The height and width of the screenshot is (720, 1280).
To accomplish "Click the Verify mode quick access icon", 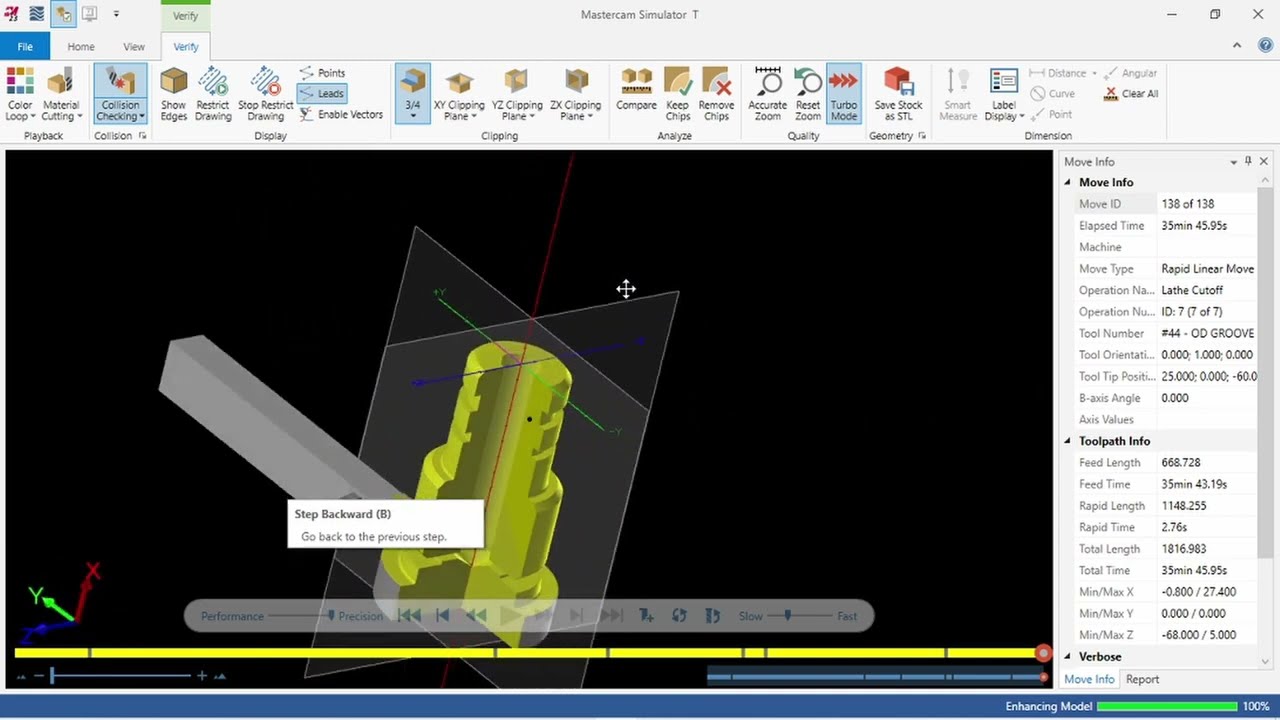I will (x=63, y=14).
